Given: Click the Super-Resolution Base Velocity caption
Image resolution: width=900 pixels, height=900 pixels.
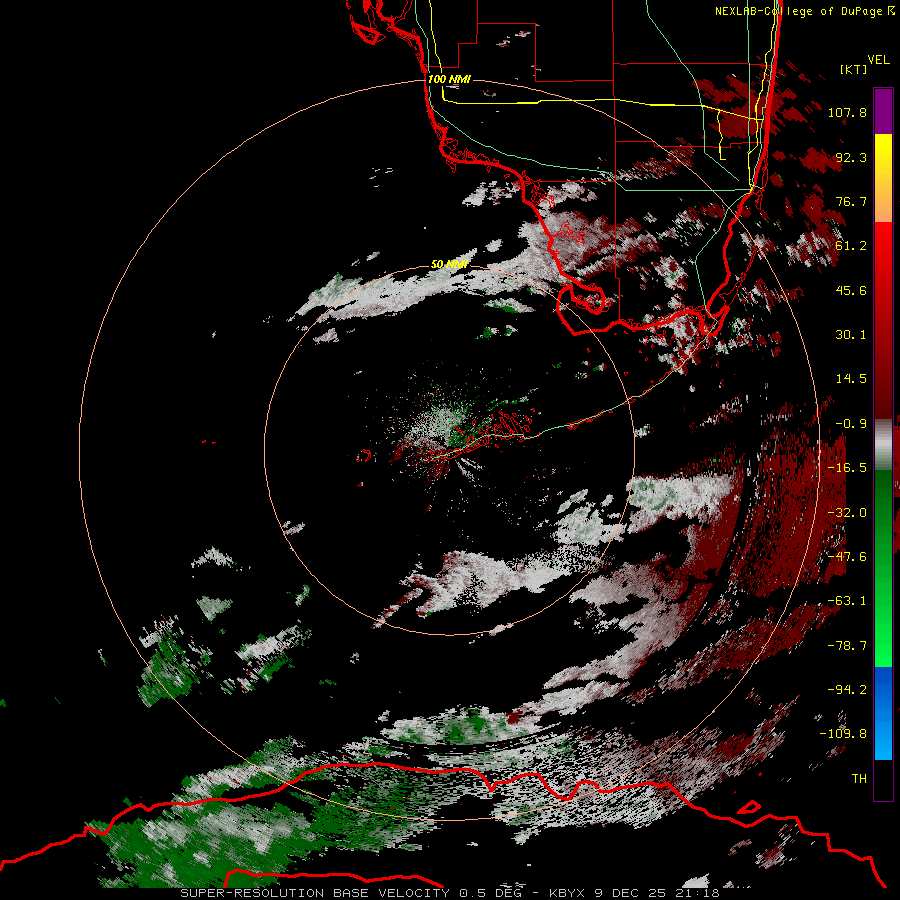Looking at the screenshot, I should tap(449, 893).
